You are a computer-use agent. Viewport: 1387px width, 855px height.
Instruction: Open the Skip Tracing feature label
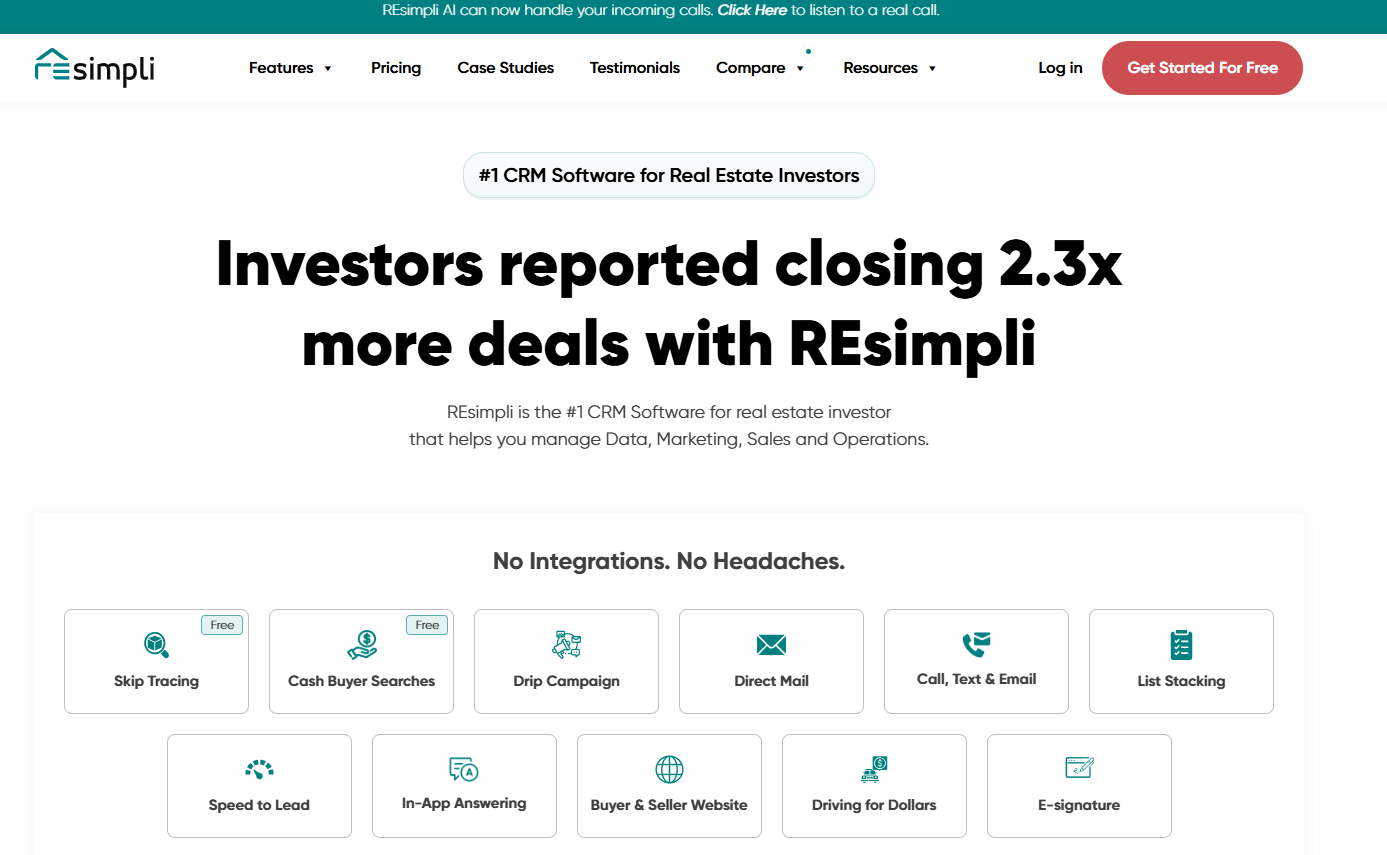tap(156, 681)
